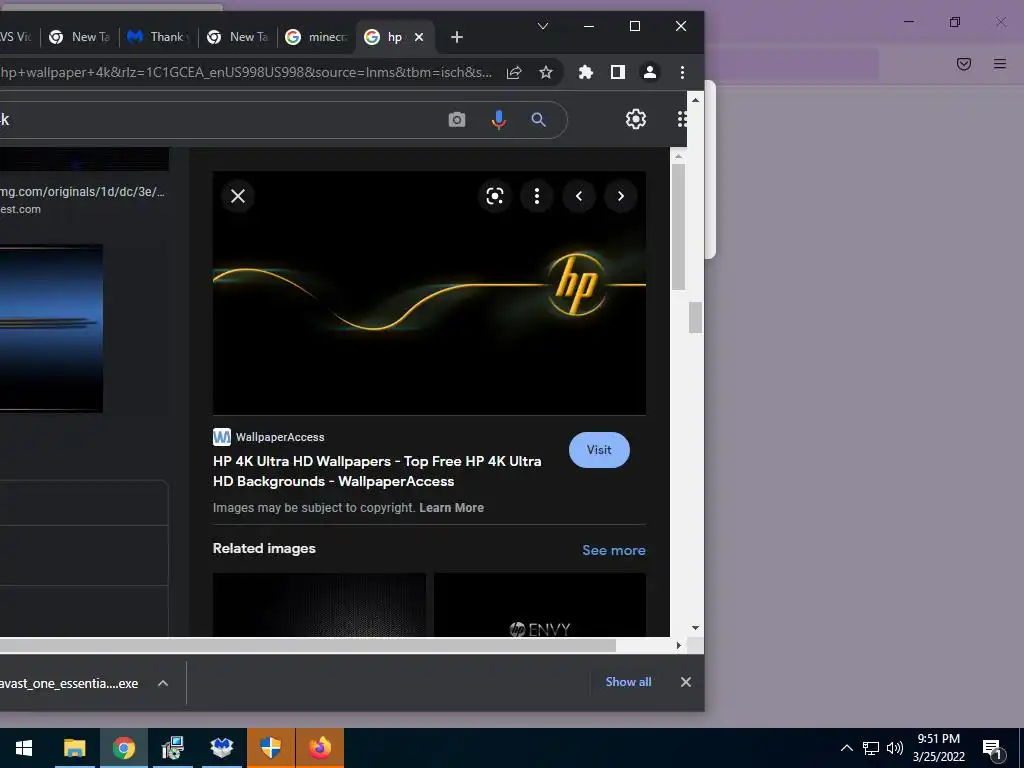The height and width of the screenshot is (768, 1024).
Task: Click See more related images
Action: tap(614, 550)
